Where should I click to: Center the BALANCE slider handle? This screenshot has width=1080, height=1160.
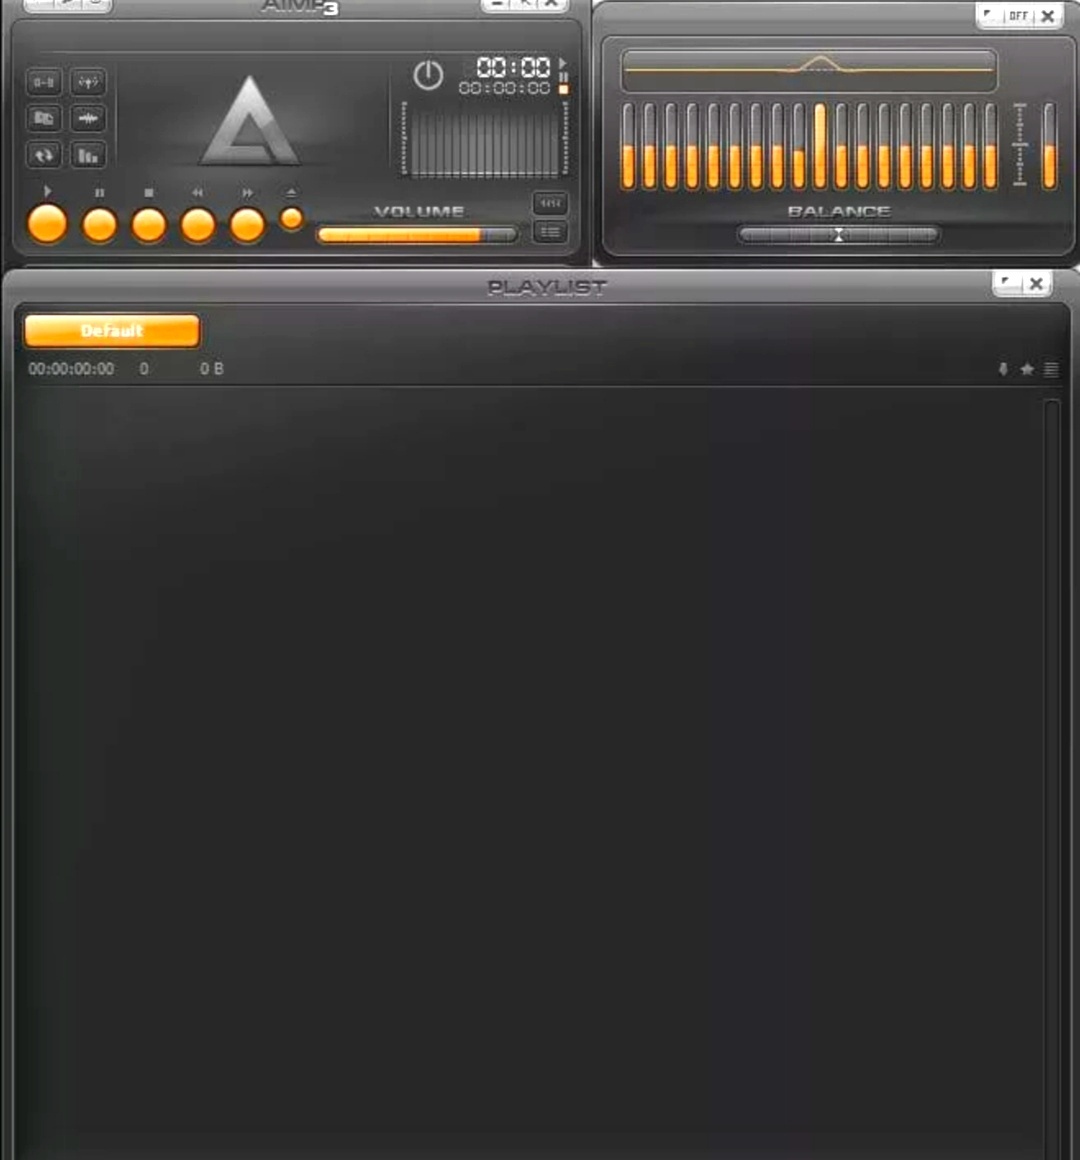point(838,235)
